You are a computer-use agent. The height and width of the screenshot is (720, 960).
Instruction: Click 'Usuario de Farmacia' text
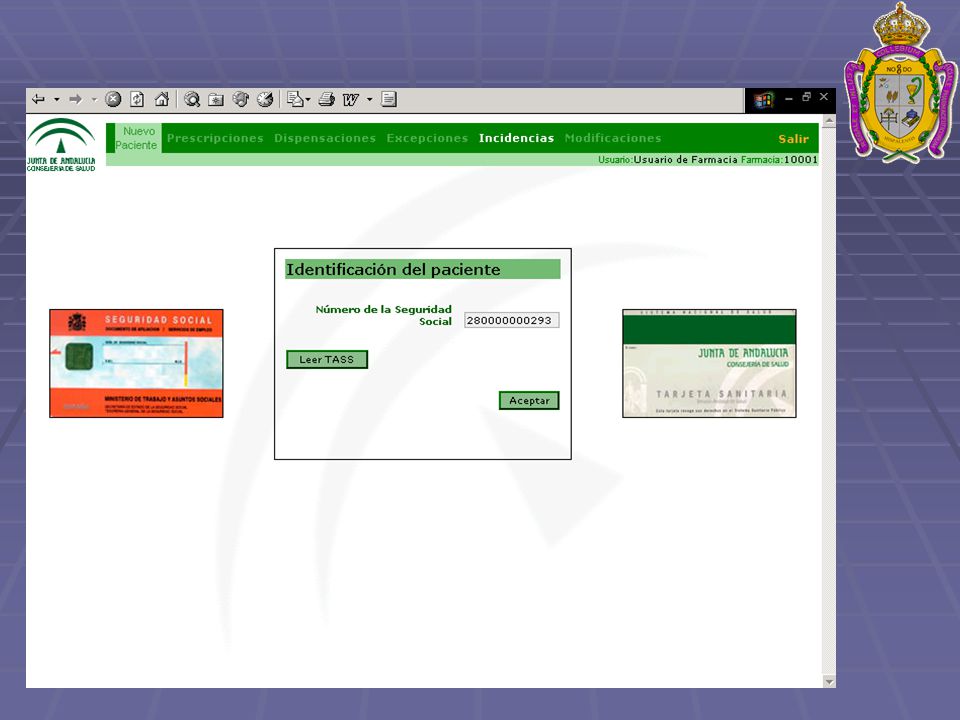[x=685, y=160]
